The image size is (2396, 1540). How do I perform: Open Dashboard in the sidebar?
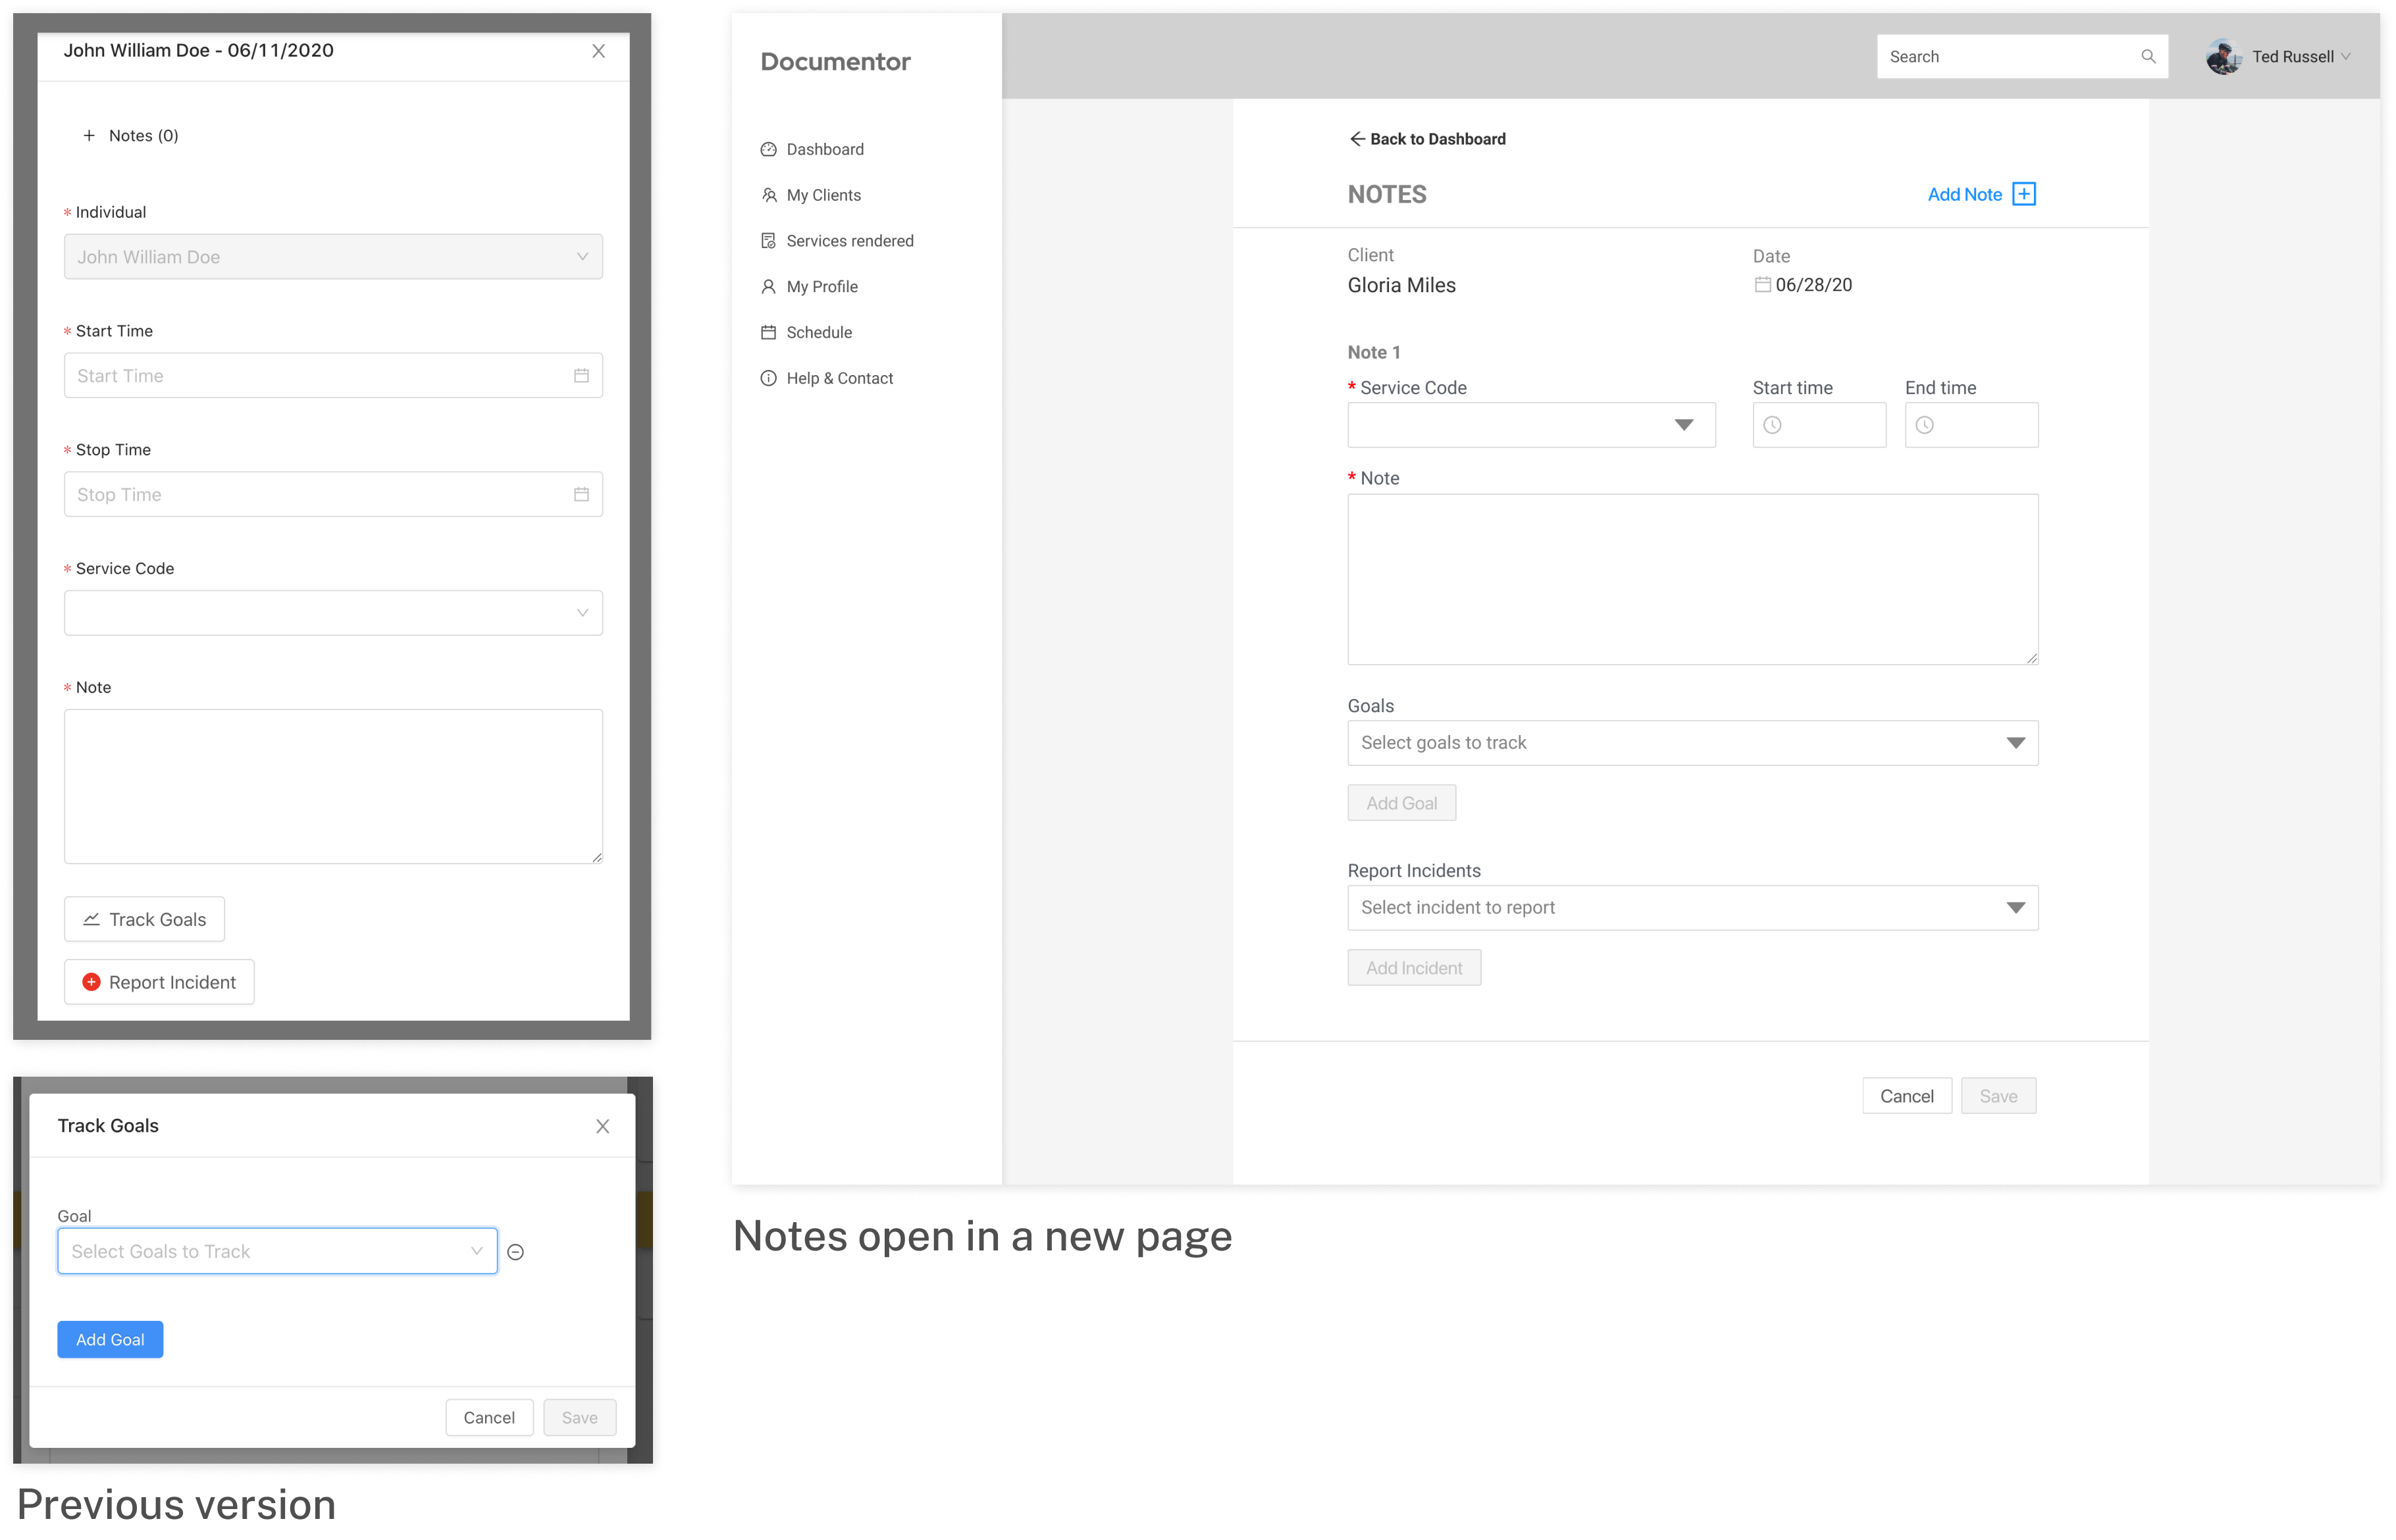825,149
